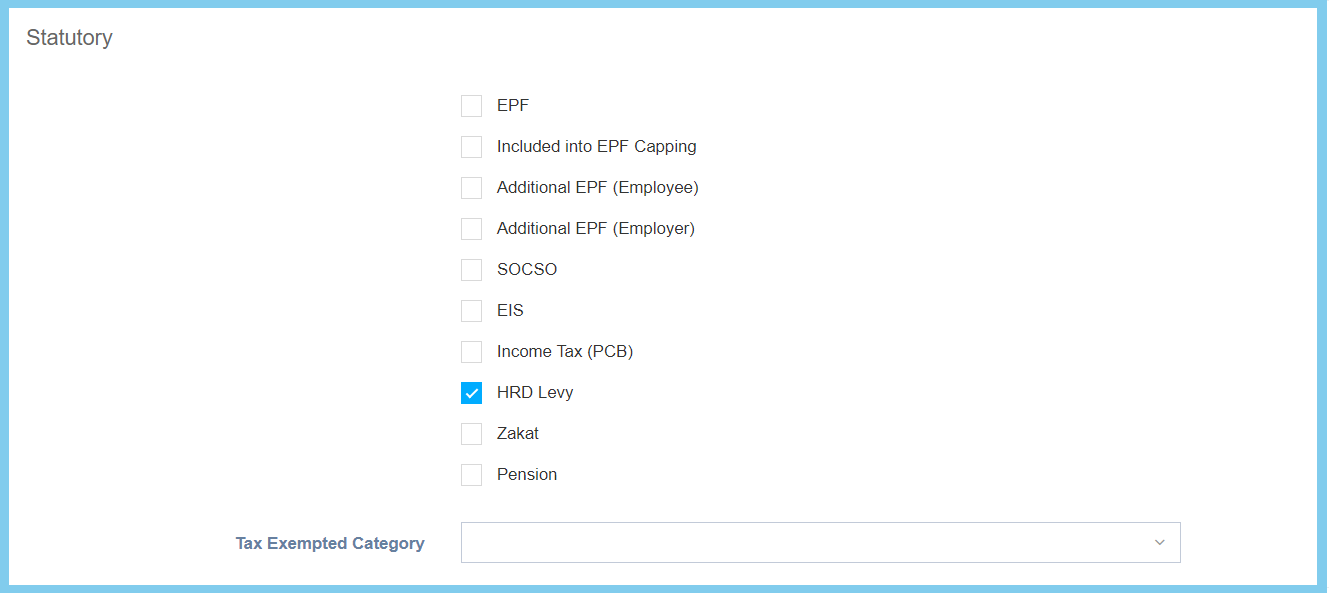Click the Included into EPF Capping label
Viewport: 1329px width, 593px height.
596,147
